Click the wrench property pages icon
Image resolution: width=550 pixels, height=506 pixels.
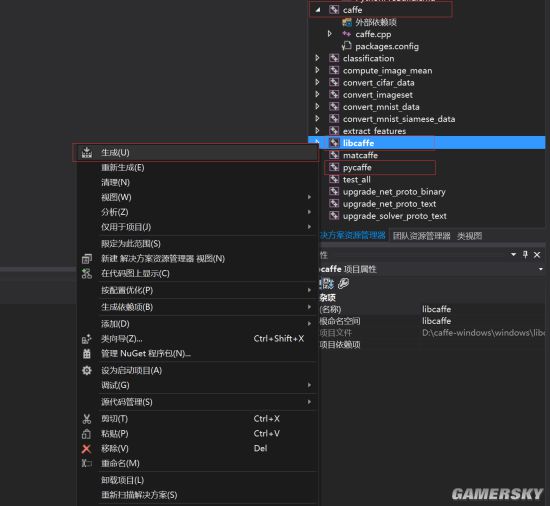[x=344, y=283]
